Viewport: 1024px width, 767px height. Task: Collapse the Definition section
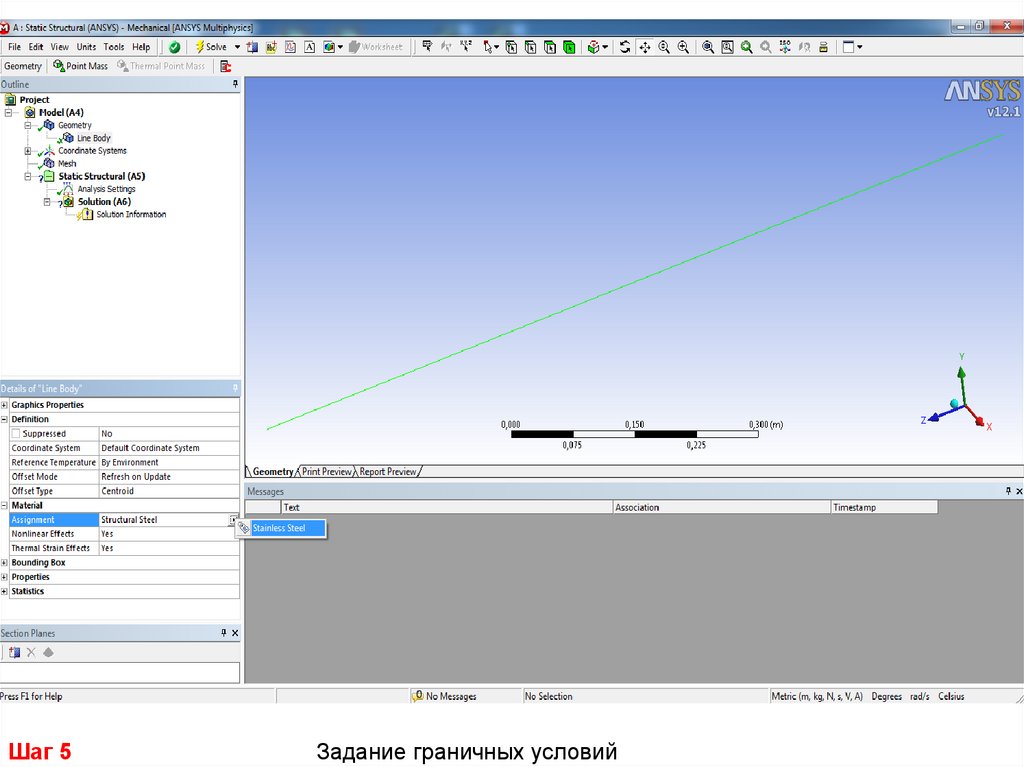click(x=5, y=420)
